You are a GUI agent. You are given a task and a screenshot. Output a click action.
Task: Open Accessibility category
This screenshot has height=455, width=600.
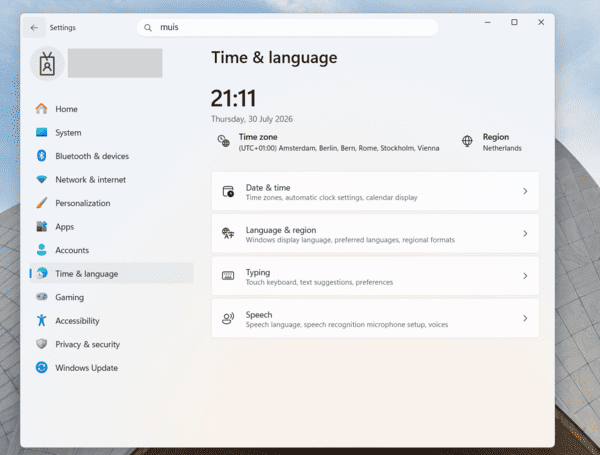pyautogui.click(x=111, y=321)
